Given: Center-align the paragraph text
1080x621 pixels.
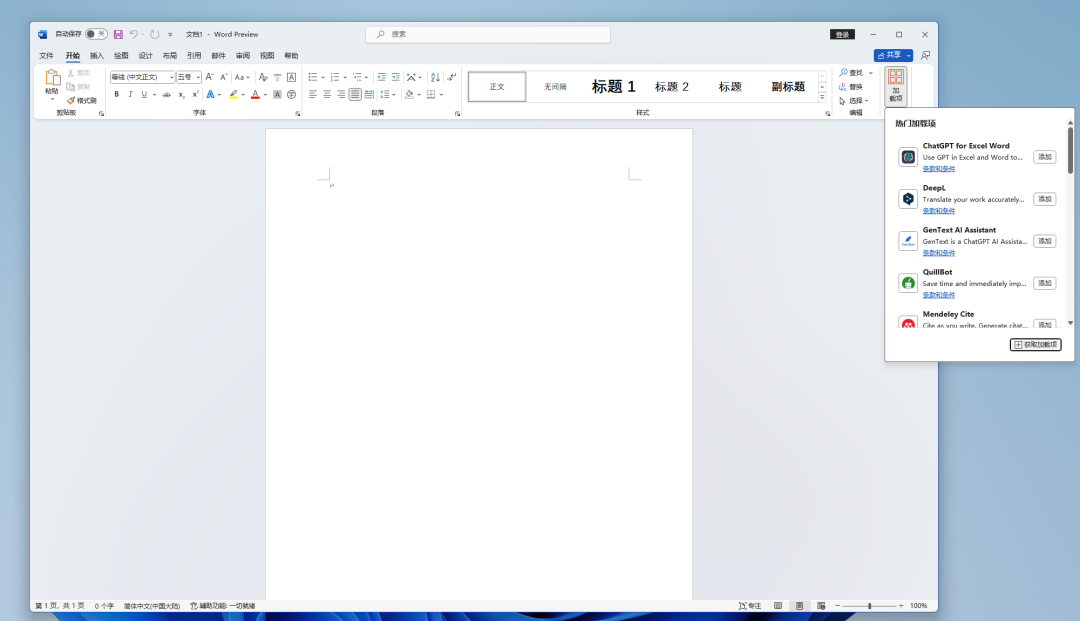Looking at the screenshot, I should (x=327, y=95).
